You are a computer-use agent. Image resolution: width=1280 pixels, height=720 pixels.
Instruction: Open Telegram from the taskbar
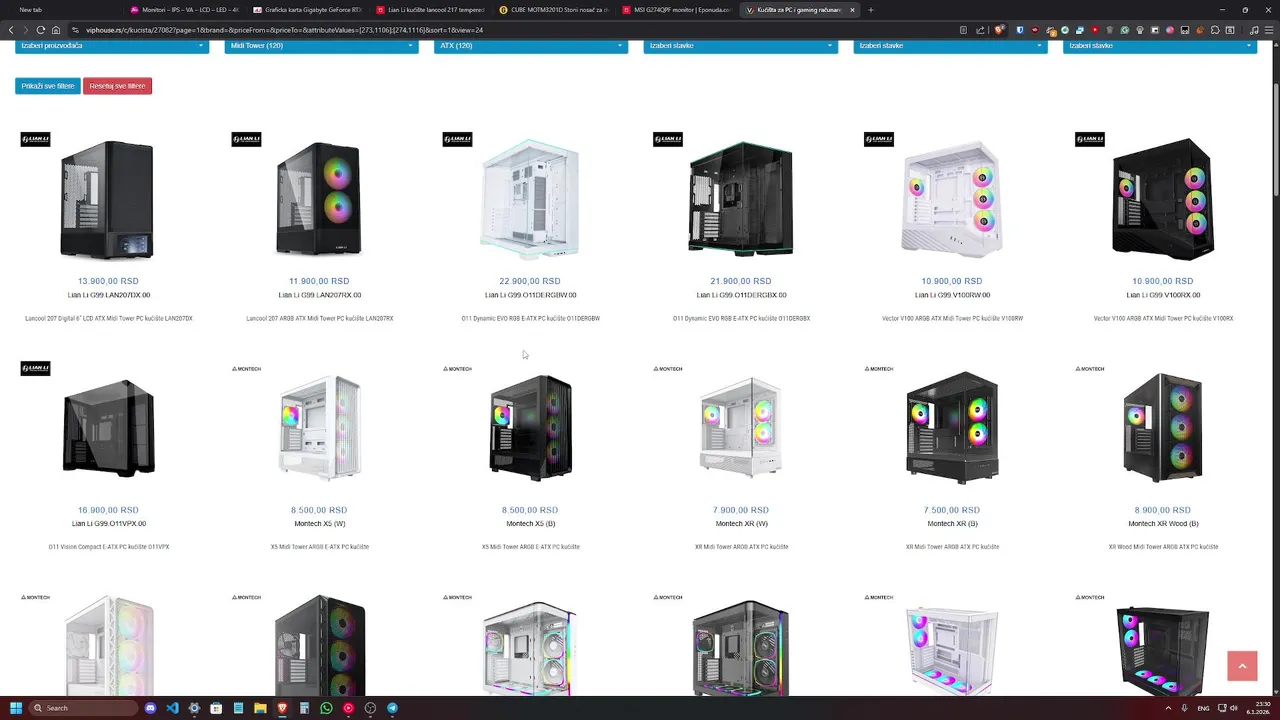[392, 708]
